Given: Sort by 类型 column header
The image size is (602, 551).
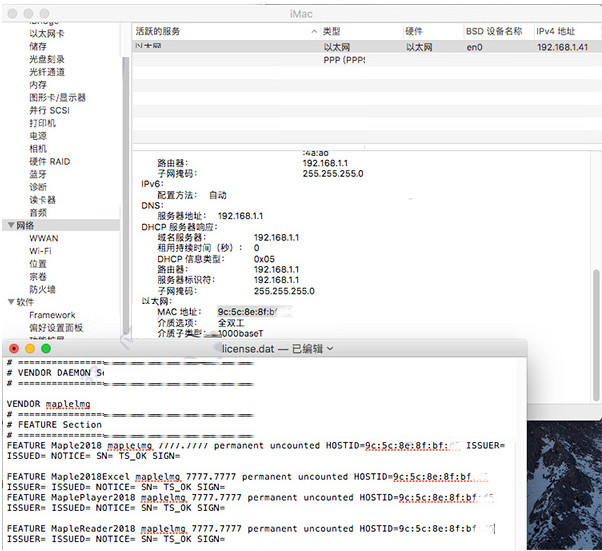Looking at the screenshot, I should pyautogui.click(x=331, y=31).
